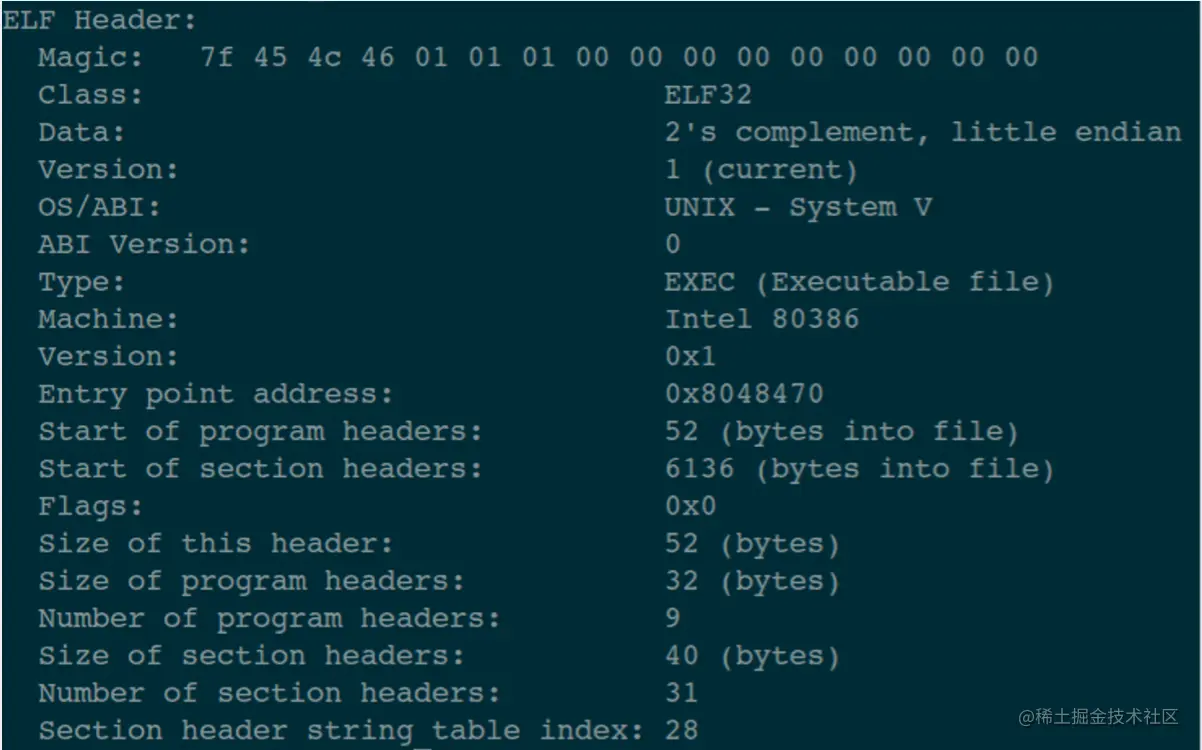Click the ELF32 class value

(x=708, y=95)
